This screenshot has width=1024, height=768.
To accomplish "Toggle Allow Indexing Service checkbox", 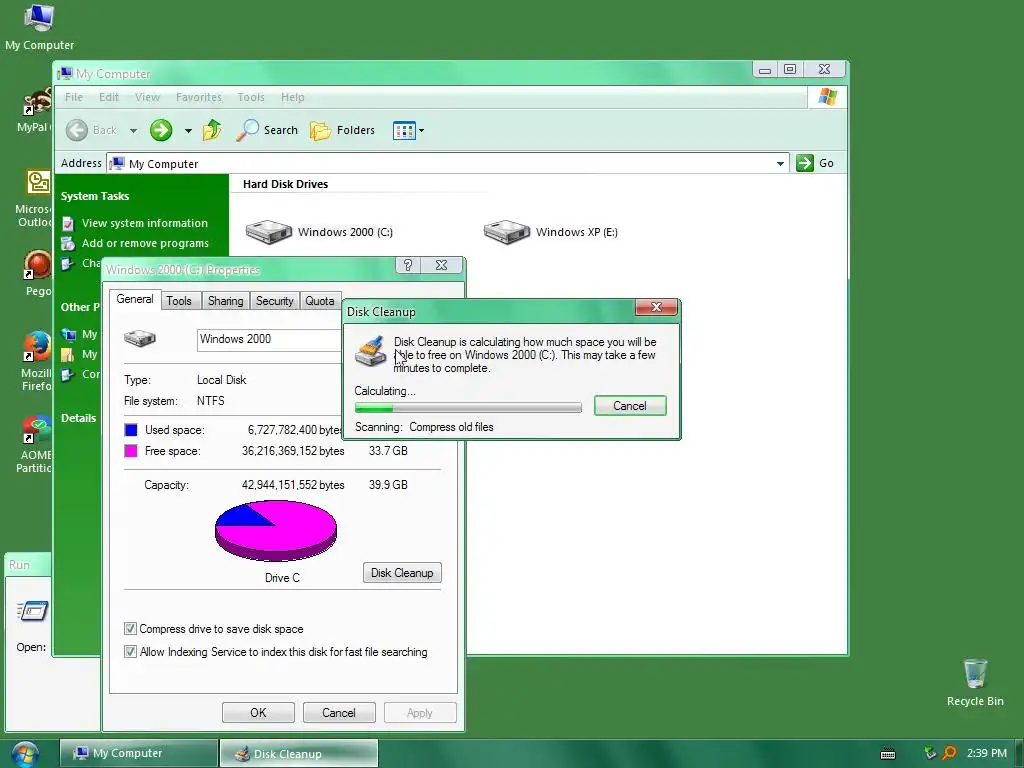I will pyautogui.click(x=131, y=652).
